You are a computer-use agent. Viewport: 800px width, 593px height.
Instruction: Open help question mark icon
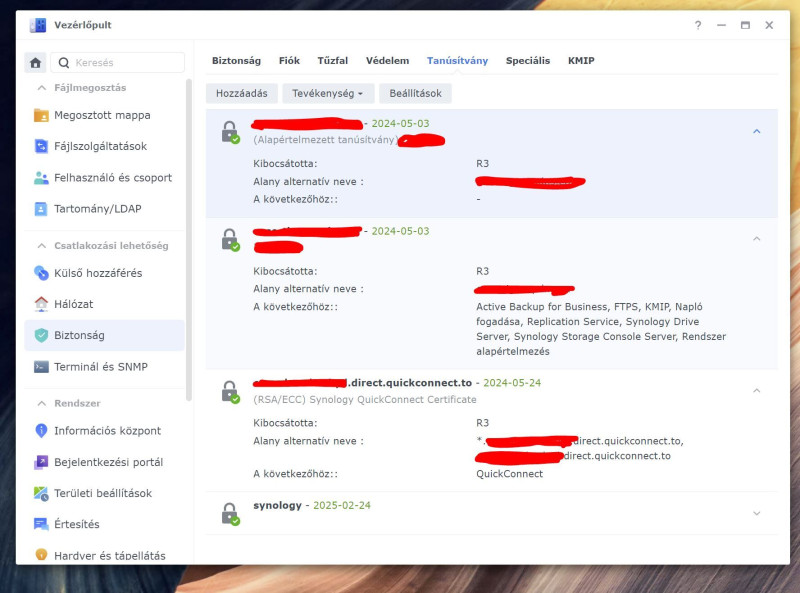(x=697, y=25)
